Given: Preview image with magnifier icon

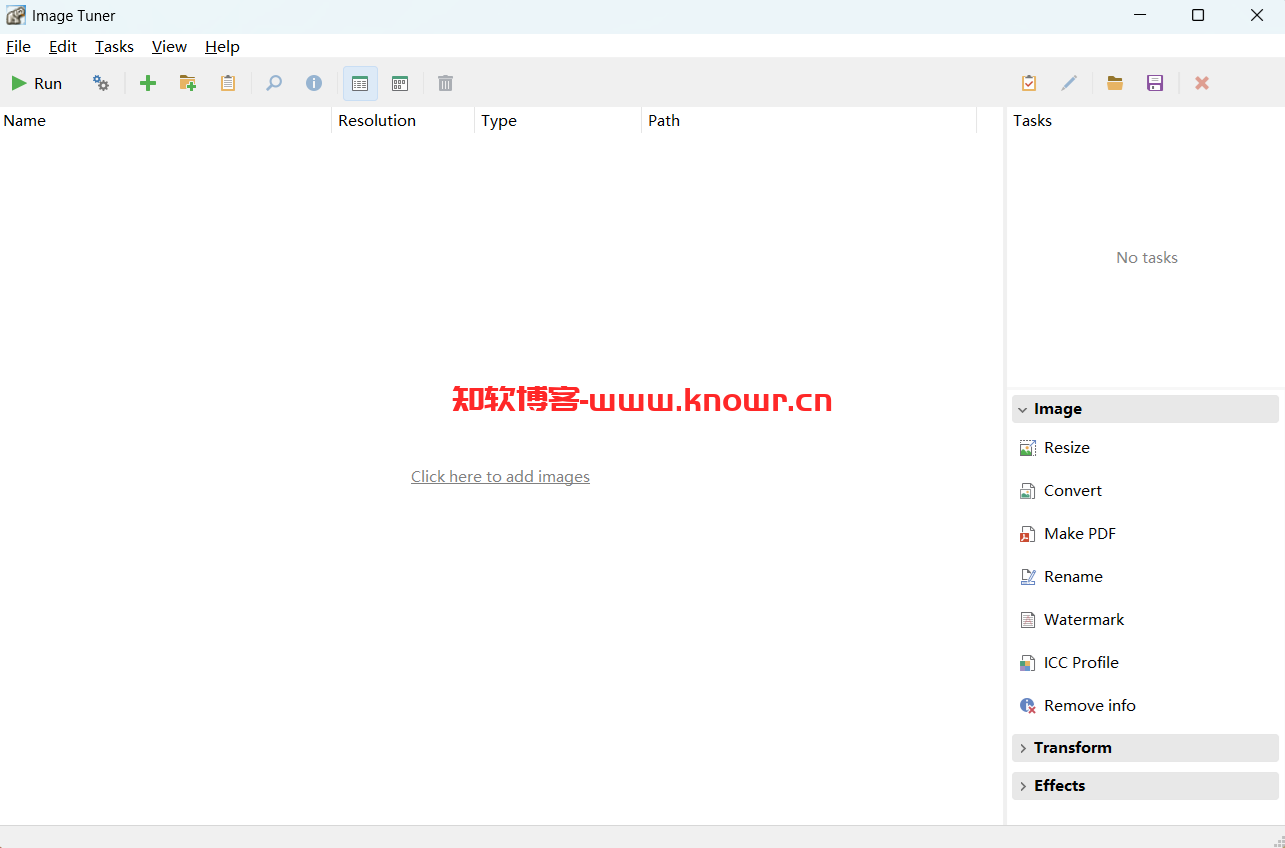Looking at the screenshot, I should click(x=274, y=83).
